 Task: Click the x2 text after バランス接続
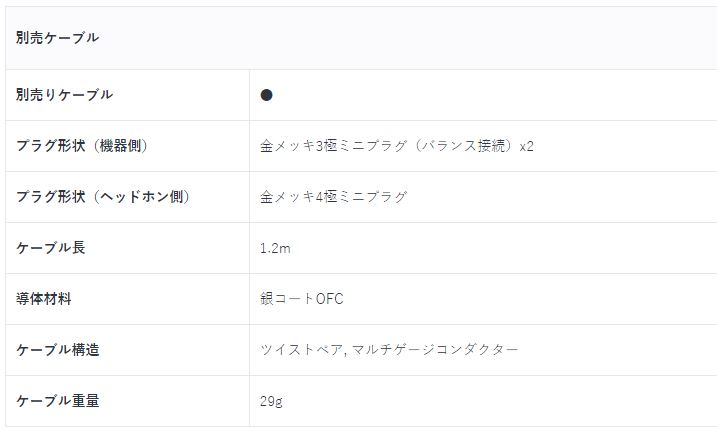coord(526,146)
